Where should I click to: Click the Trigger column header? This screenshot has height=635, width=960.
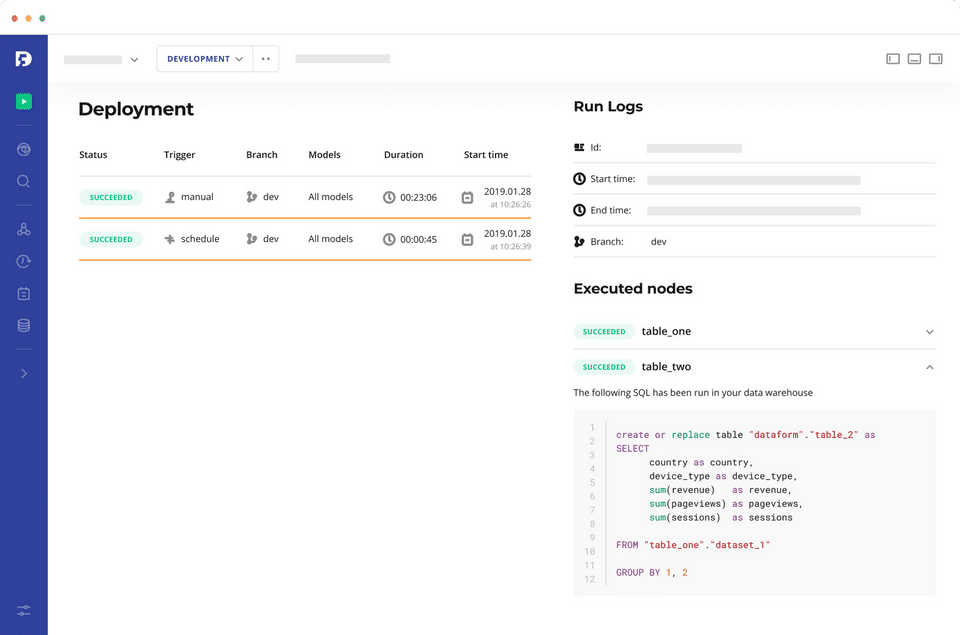[179, 155]
